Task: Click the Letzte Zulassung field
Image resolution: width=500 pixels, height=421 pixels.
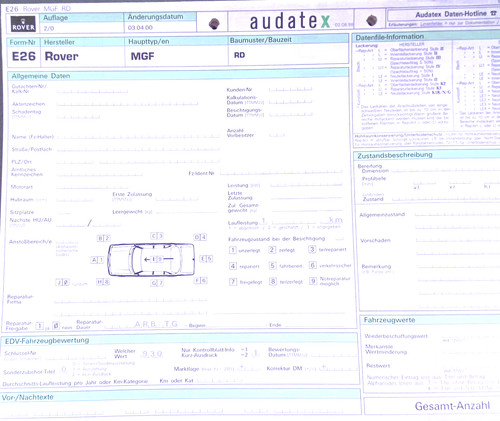Action: coord(306,197)
